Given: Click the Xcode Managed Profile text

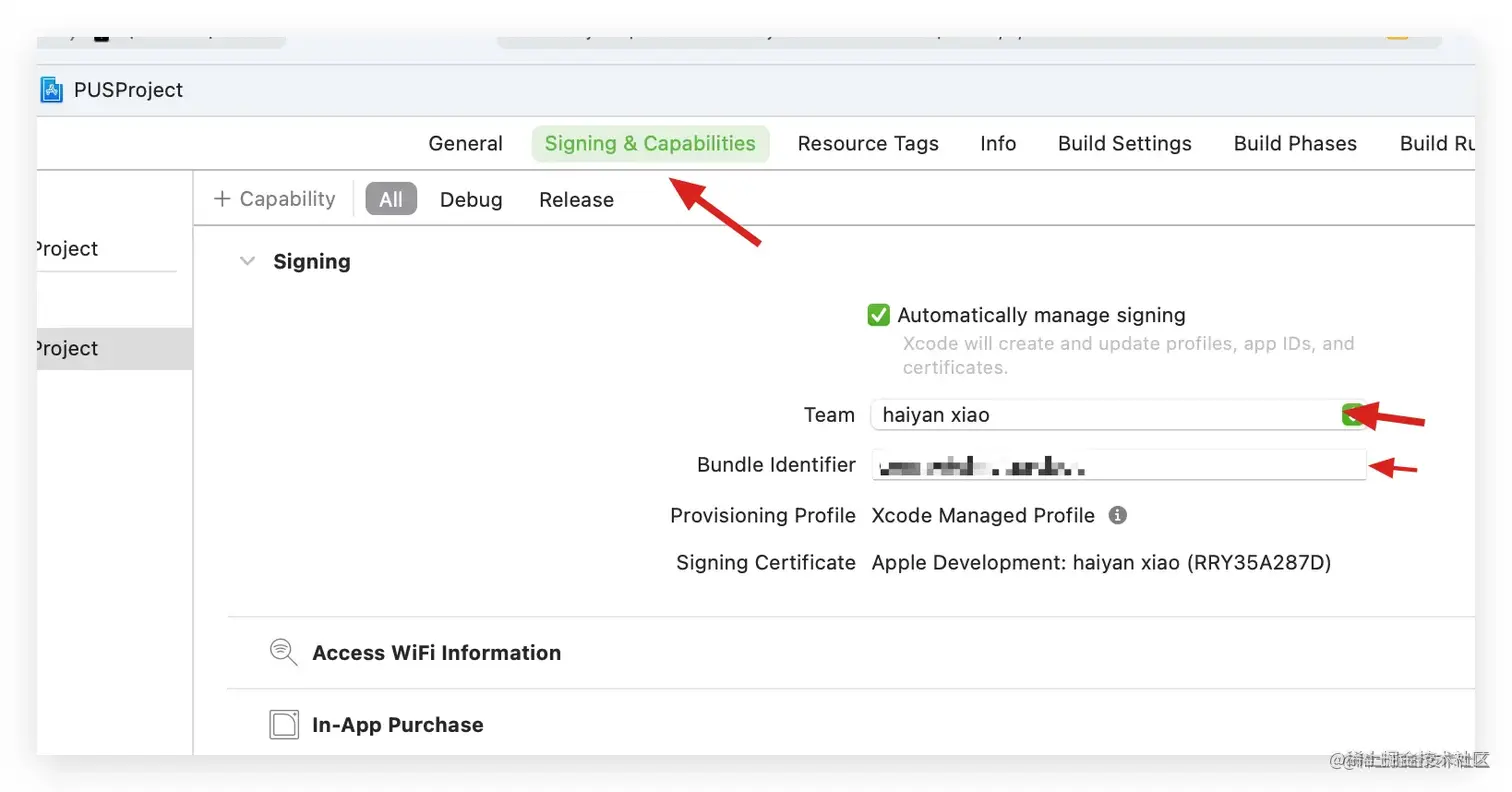Looking at the screenshot, I should 983,516.
